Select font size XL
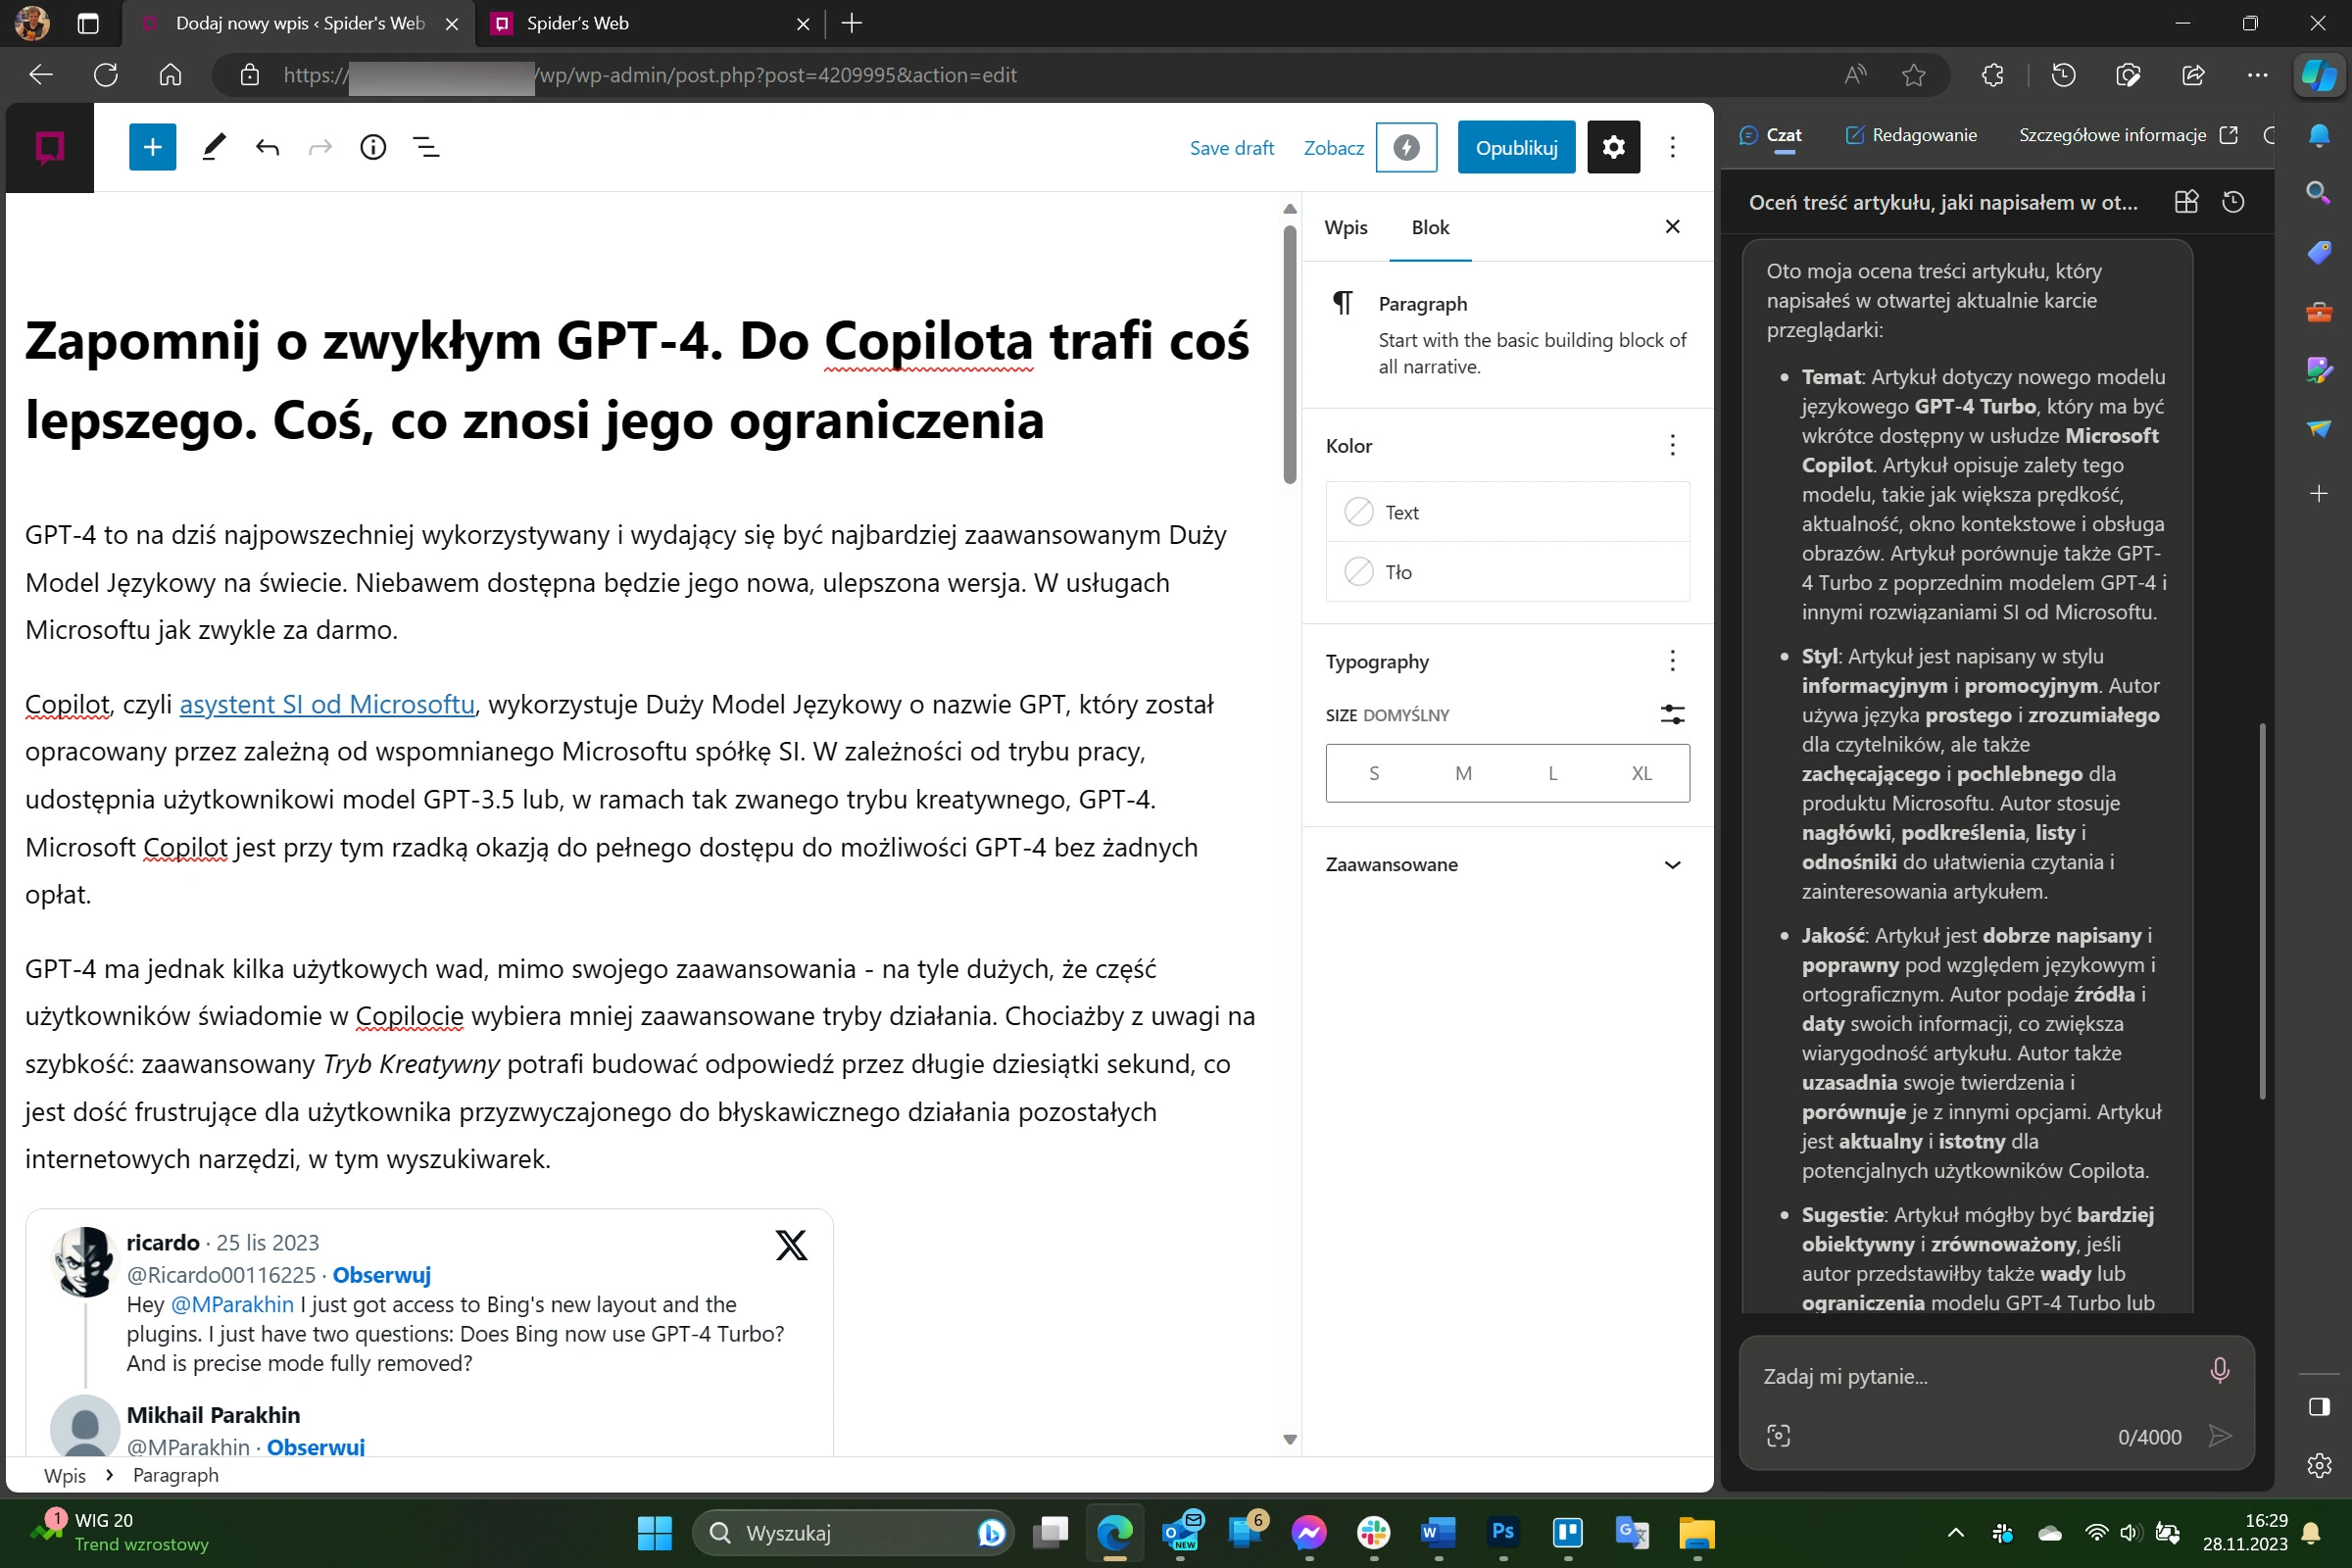 point(1641,773)
